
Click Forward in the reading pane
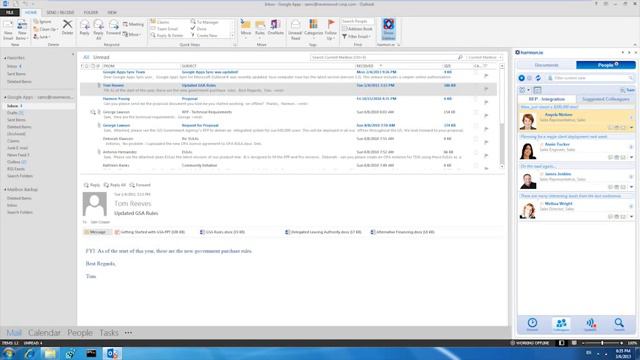[140, 185]
